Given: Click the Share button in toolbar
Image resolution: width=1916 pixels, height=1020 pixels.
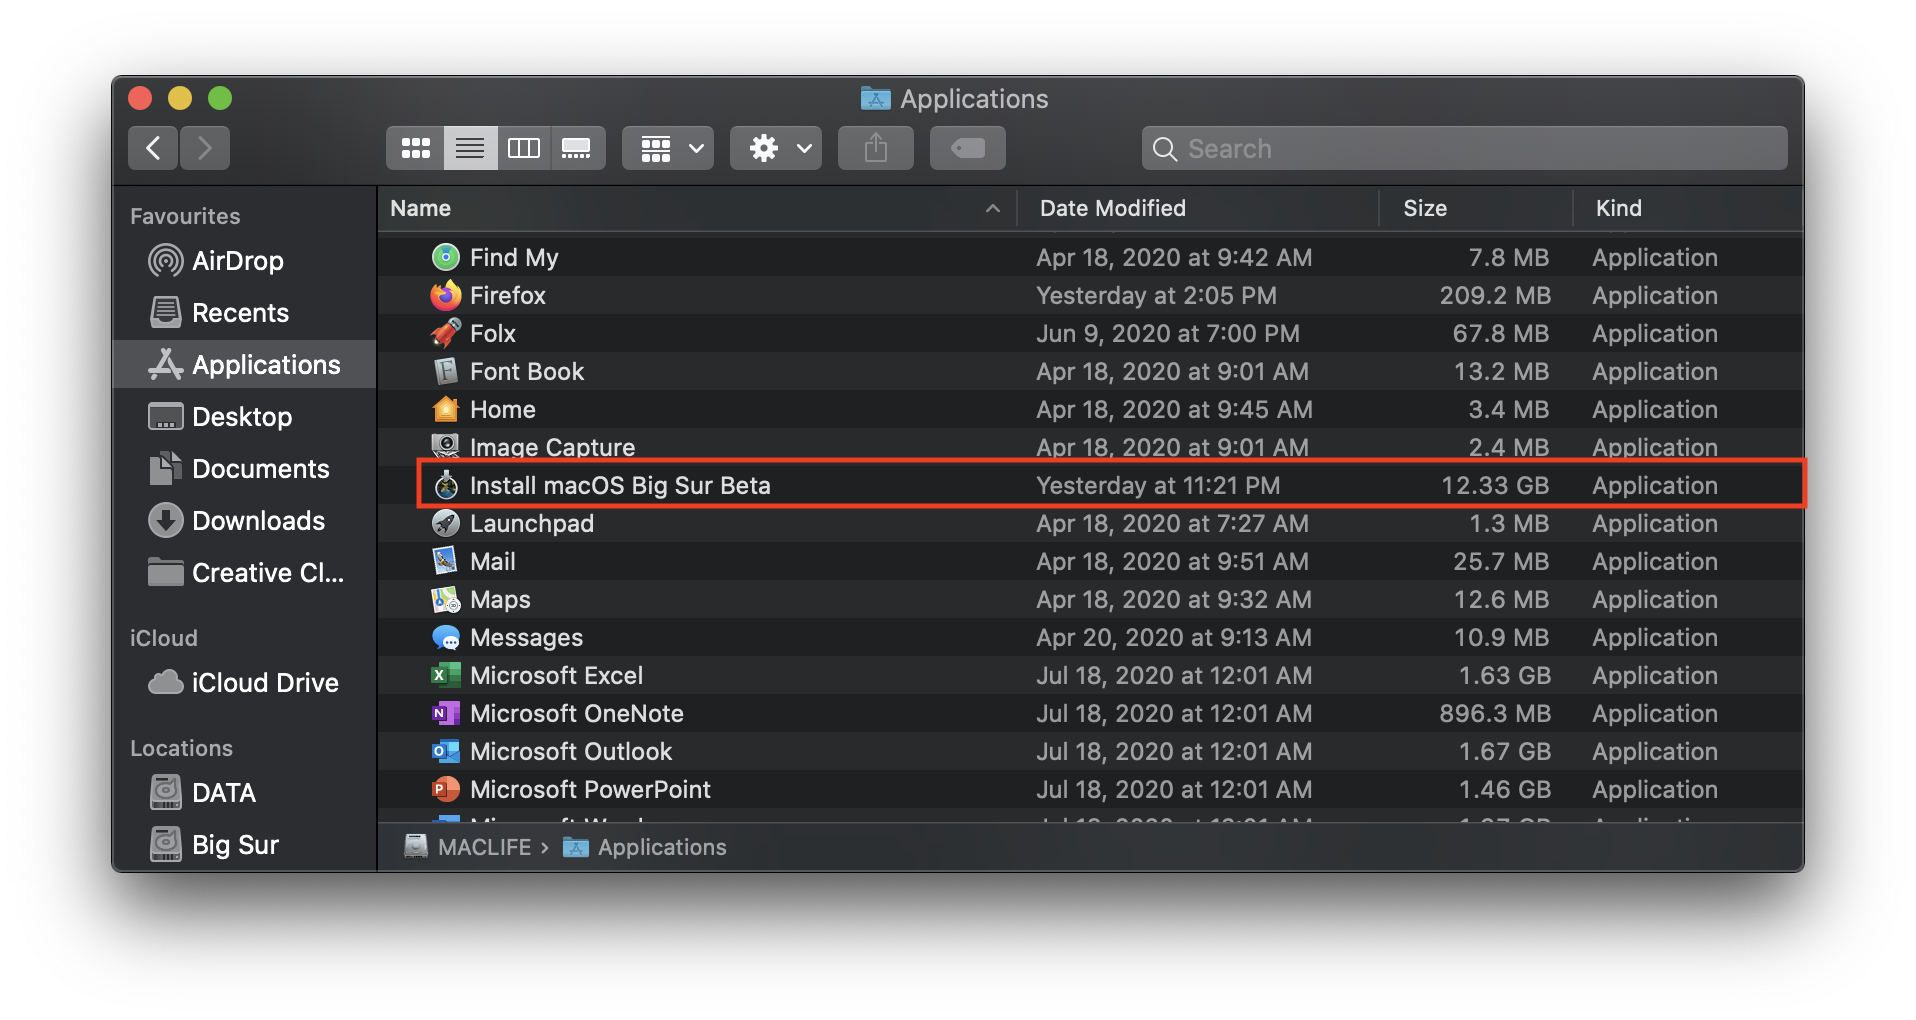Looking at the screenshot, I should (875, 148).
